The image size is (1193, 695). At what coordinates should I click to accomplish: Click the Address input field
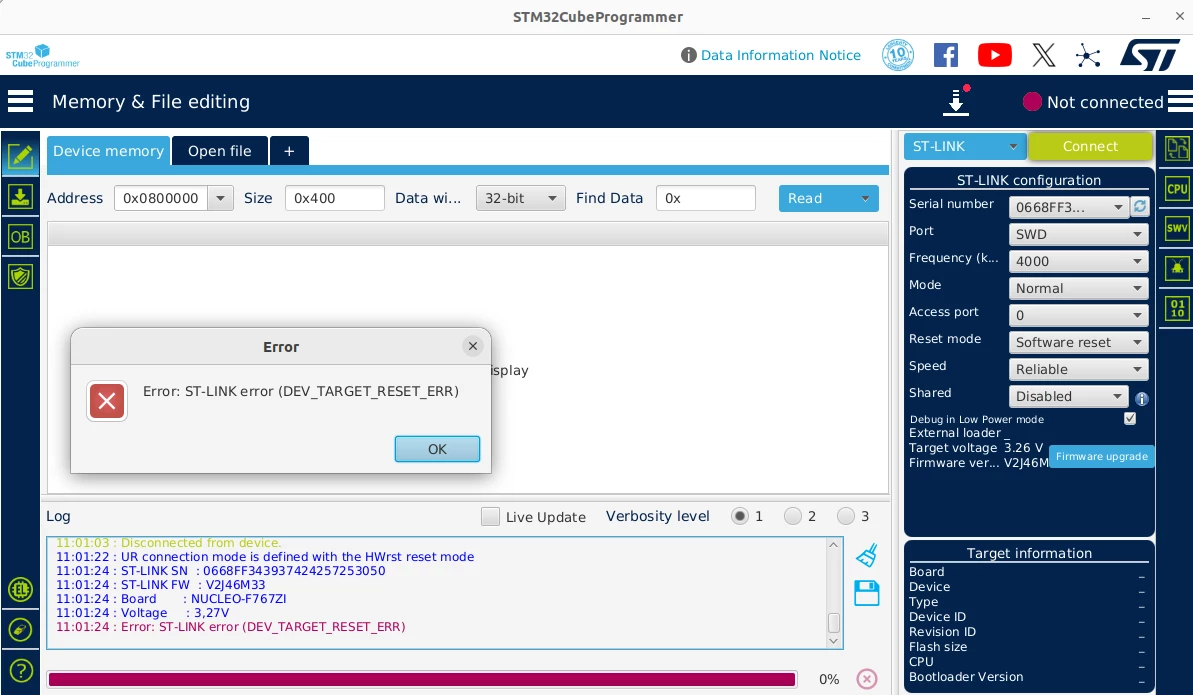161,198
